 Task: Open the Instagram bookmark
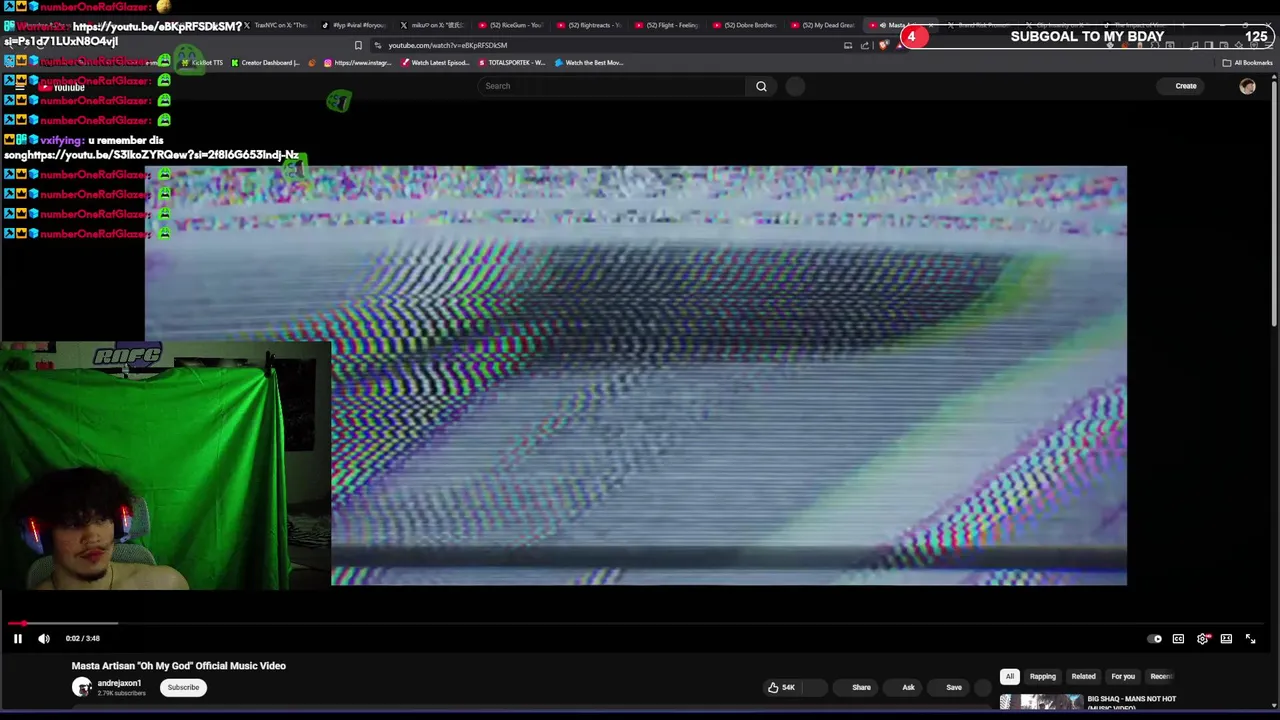tap(358, 62)
